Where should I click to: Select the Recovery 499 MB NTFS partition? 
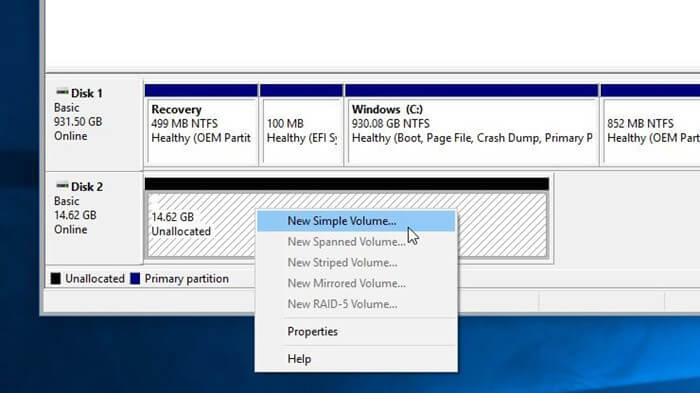tap(201, 132)
